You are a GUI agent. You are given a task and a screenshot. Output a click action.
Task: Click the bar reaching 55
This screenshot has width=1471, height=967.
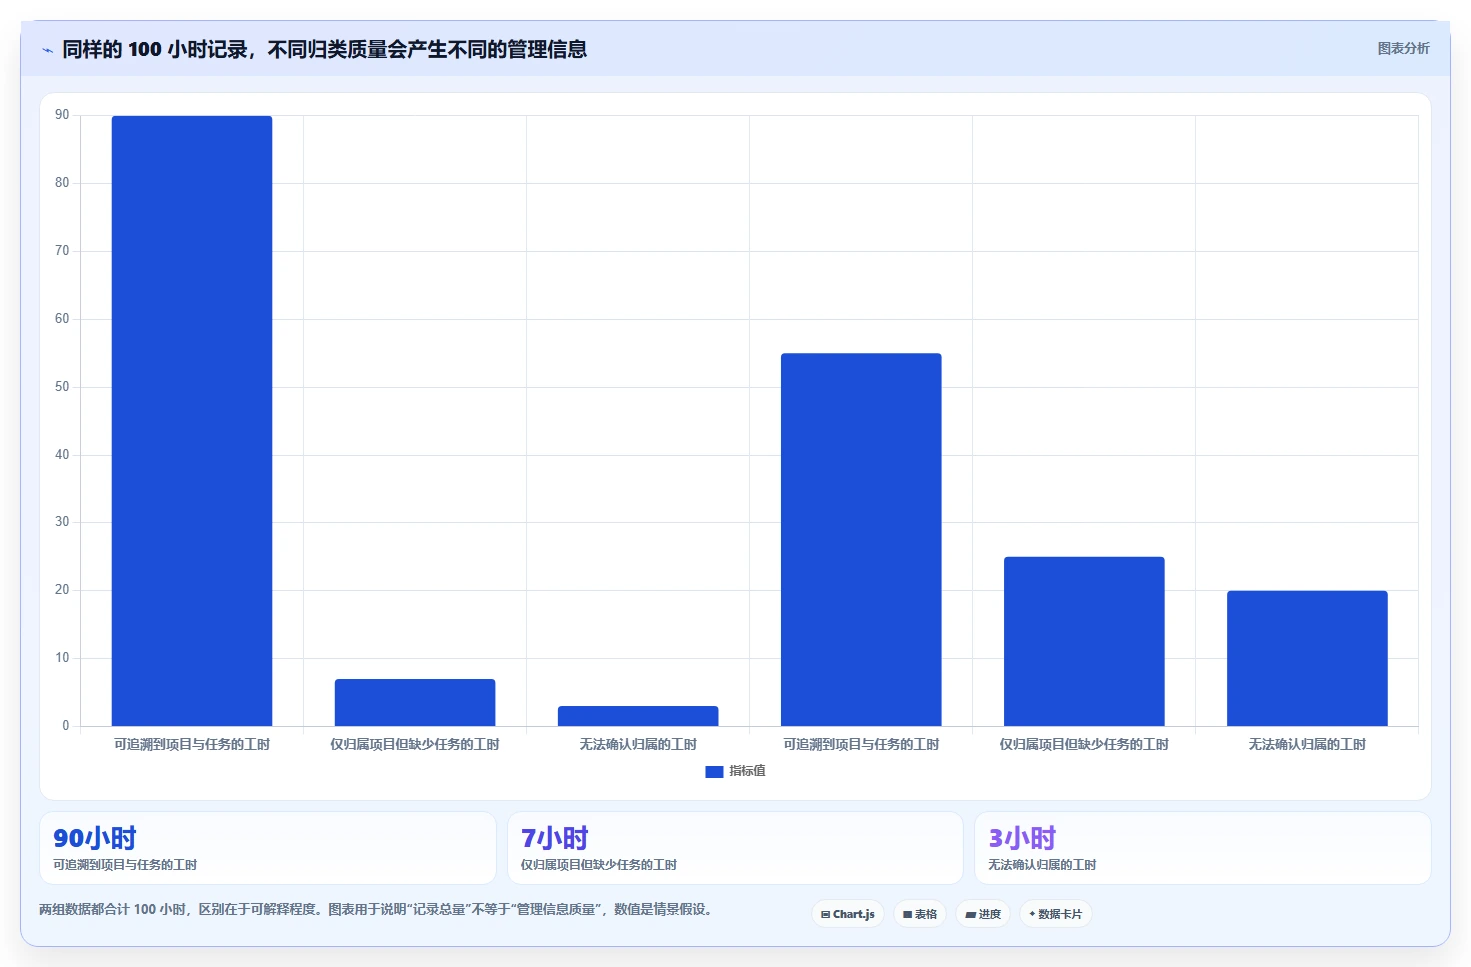[x=861, y=540]
